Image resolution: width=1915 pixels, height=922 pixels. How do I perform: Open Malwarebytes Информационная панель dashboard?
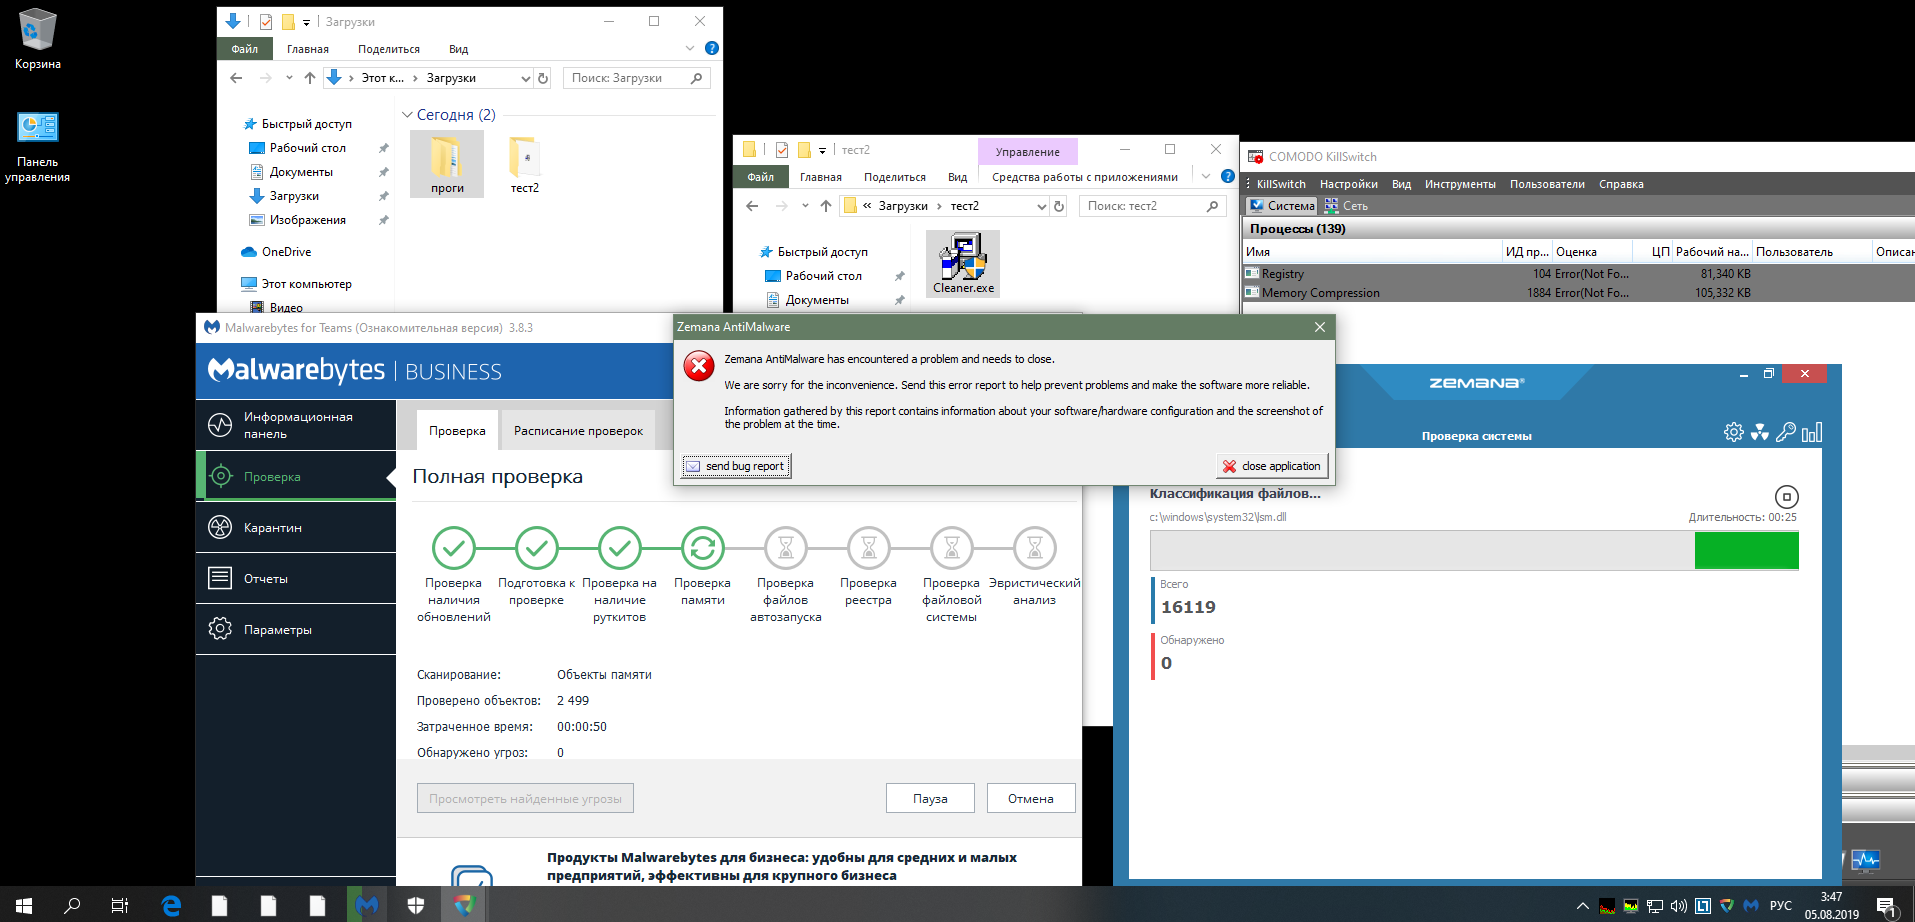pos(296,425)
